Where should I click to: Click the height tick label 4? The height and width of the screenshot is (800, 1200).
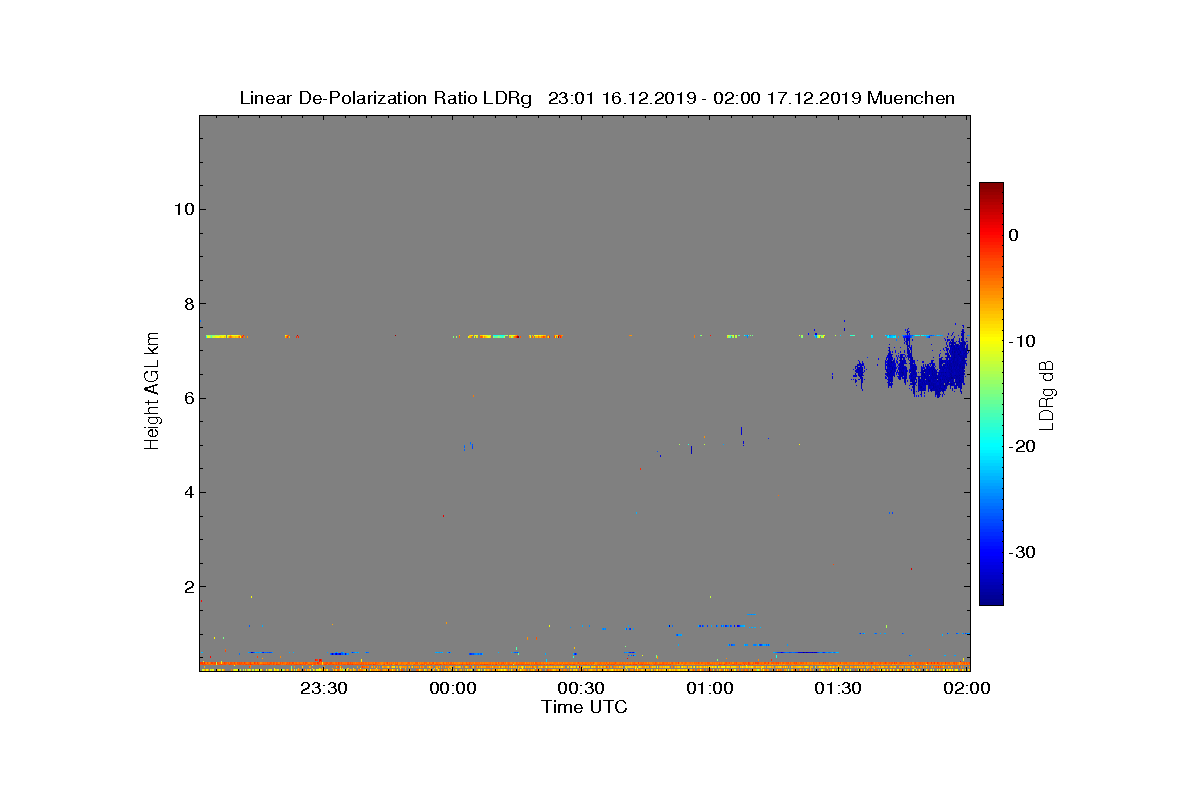point(187,492)
